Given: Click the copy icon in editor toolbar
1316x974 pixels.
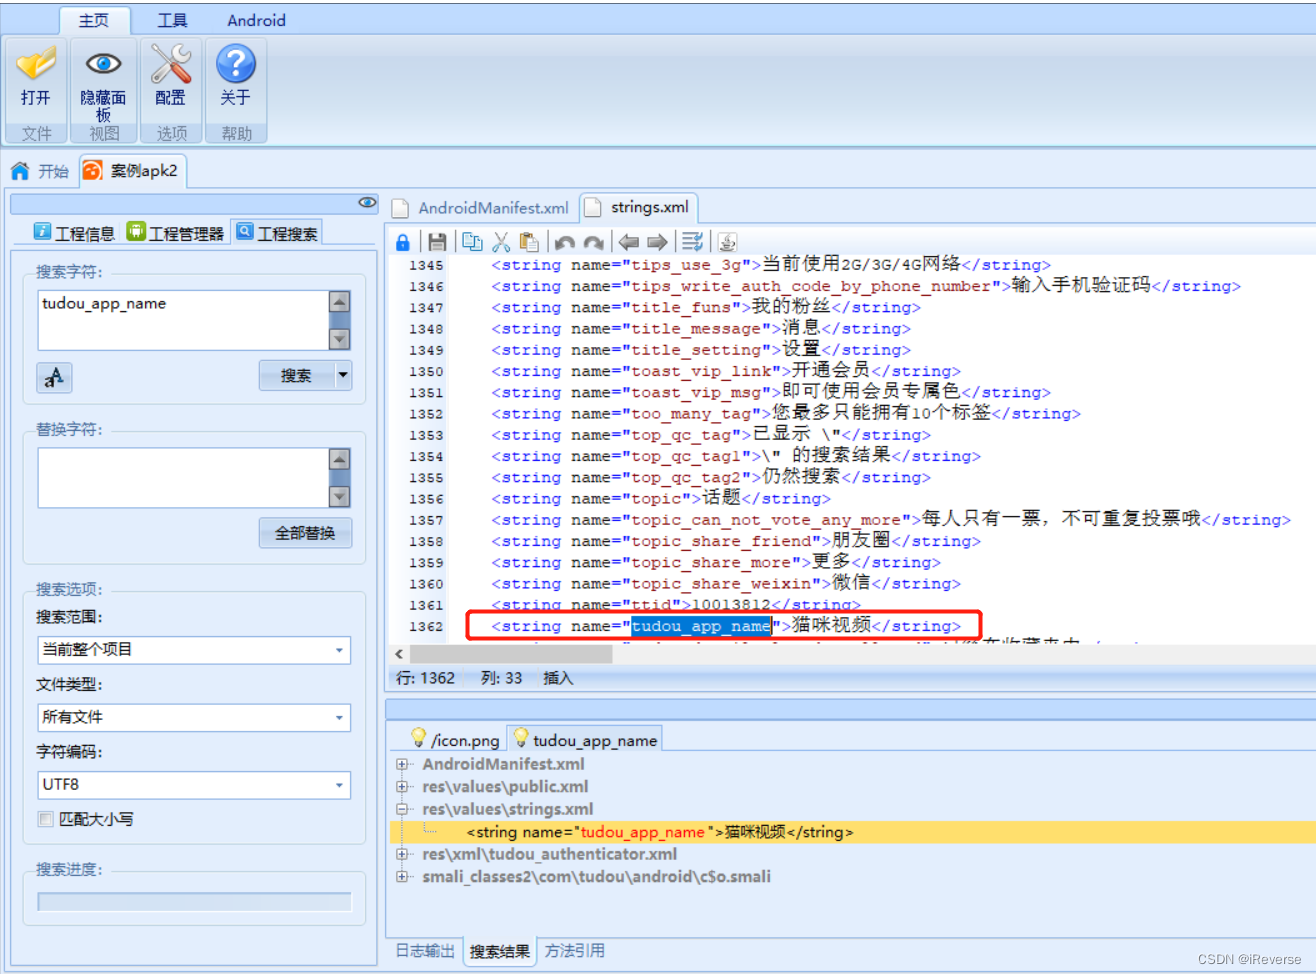Looking at the screenshot, I should click(x=472, y=242).
